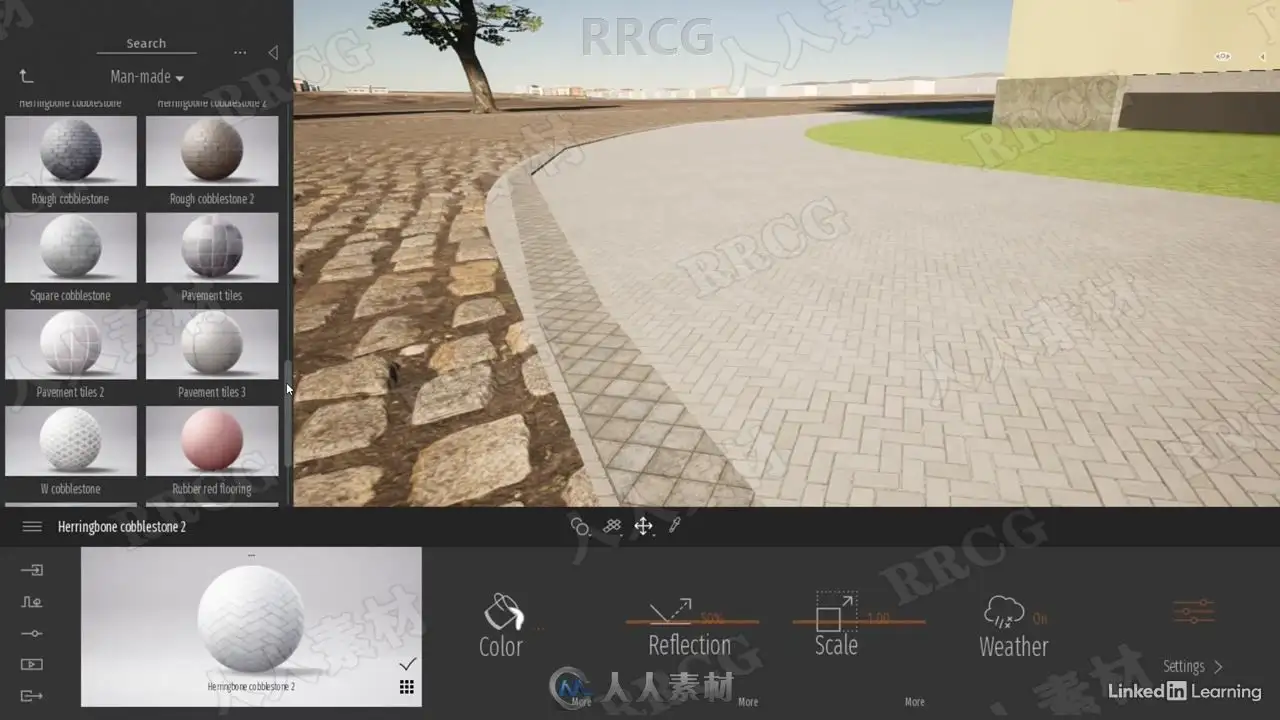
Task: Open the export arrow-out sidebar mode
Action: coord(32,696)
